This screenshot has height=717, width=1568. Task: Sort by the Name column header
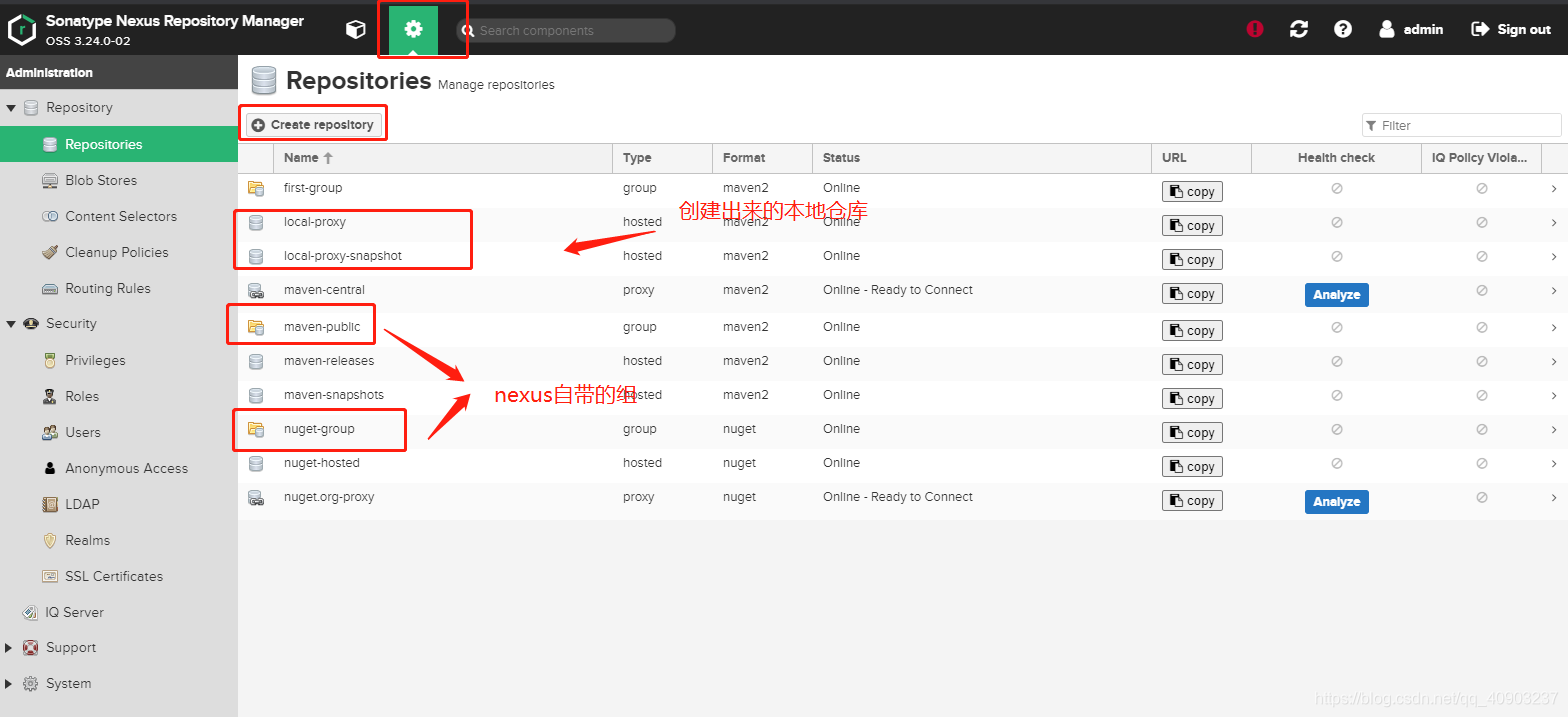click(443, 158)
